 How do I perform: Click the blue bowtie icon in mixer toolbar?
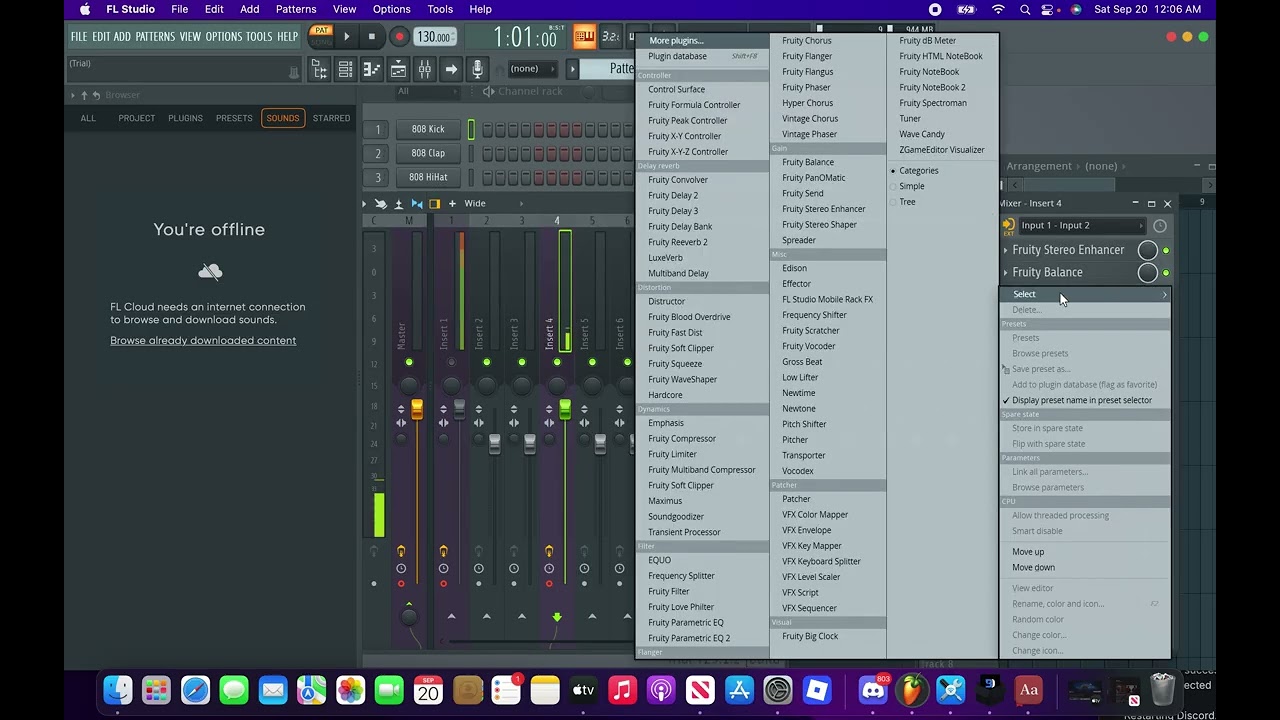[x=417, y=203]
